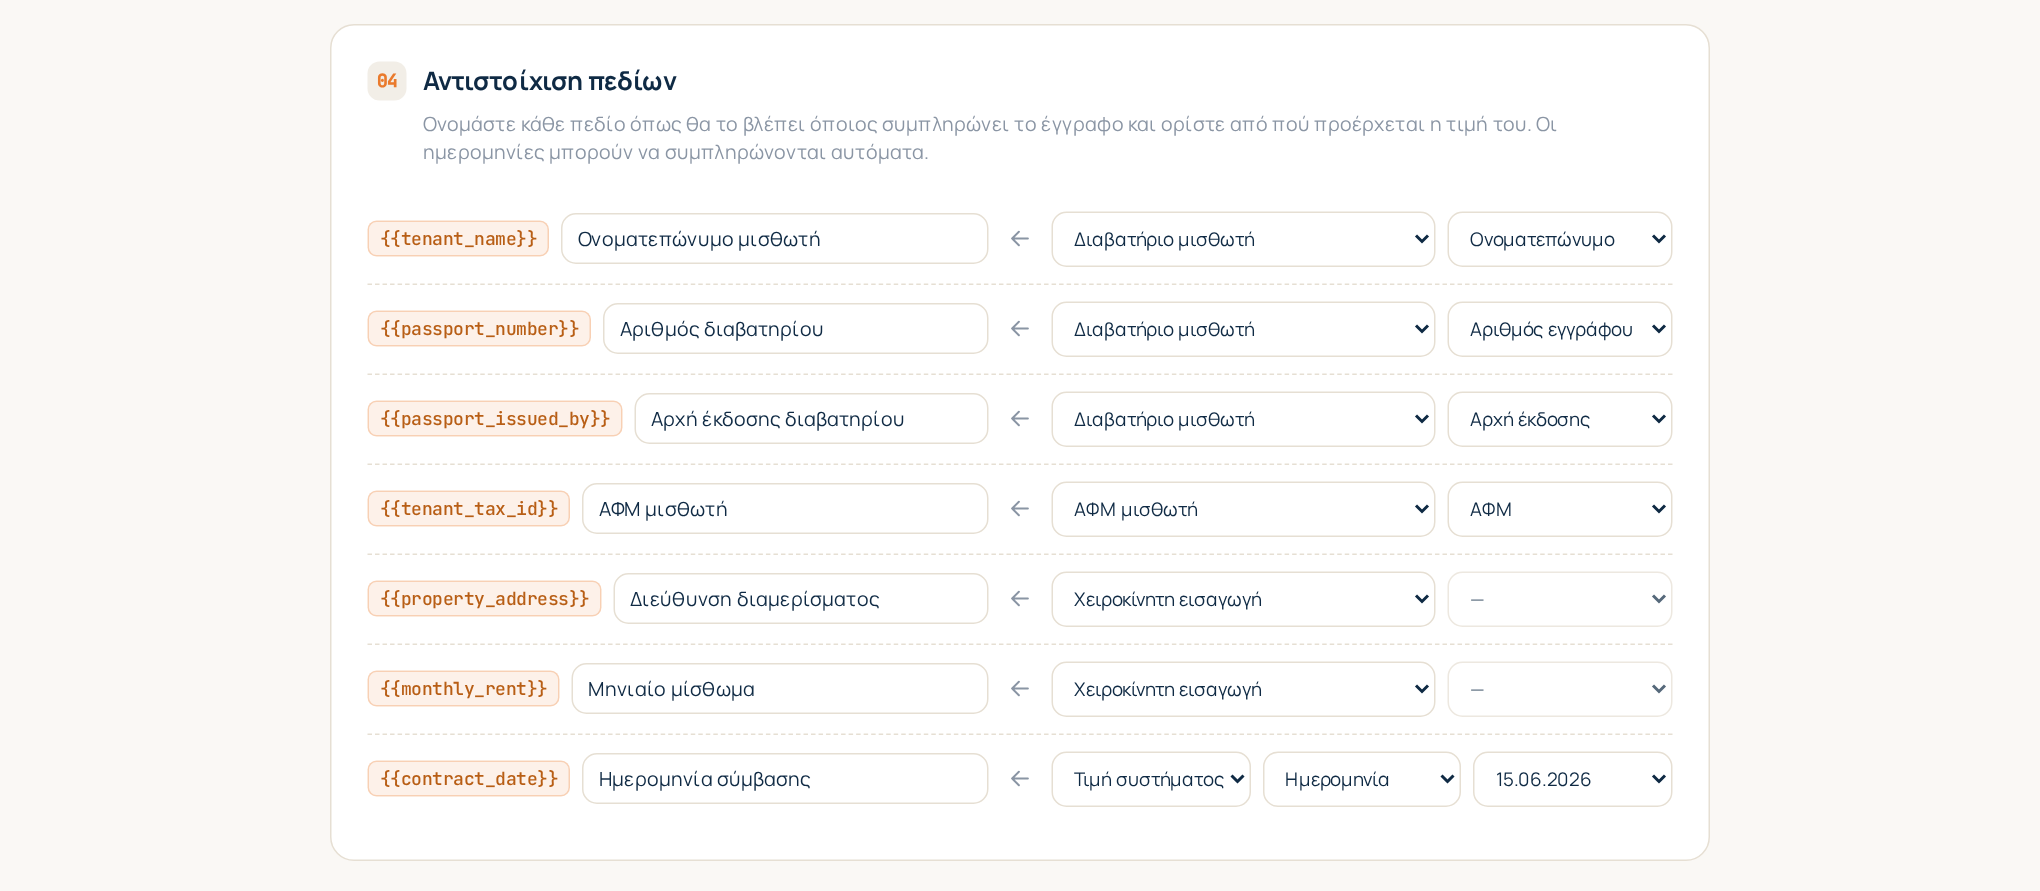
Task: Click the {{monthly_rent}} placeholder tag
Action: (x=463, y=689)
